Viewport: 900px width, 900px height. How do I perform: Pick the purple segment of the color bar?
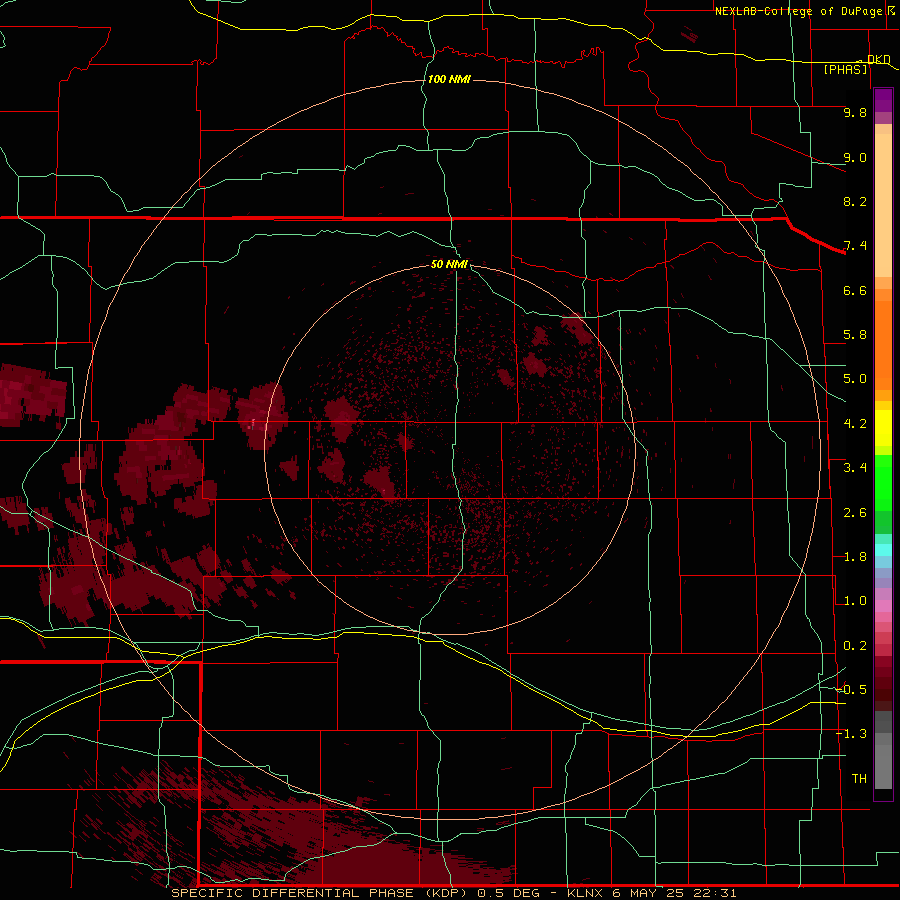coord(883,100)
